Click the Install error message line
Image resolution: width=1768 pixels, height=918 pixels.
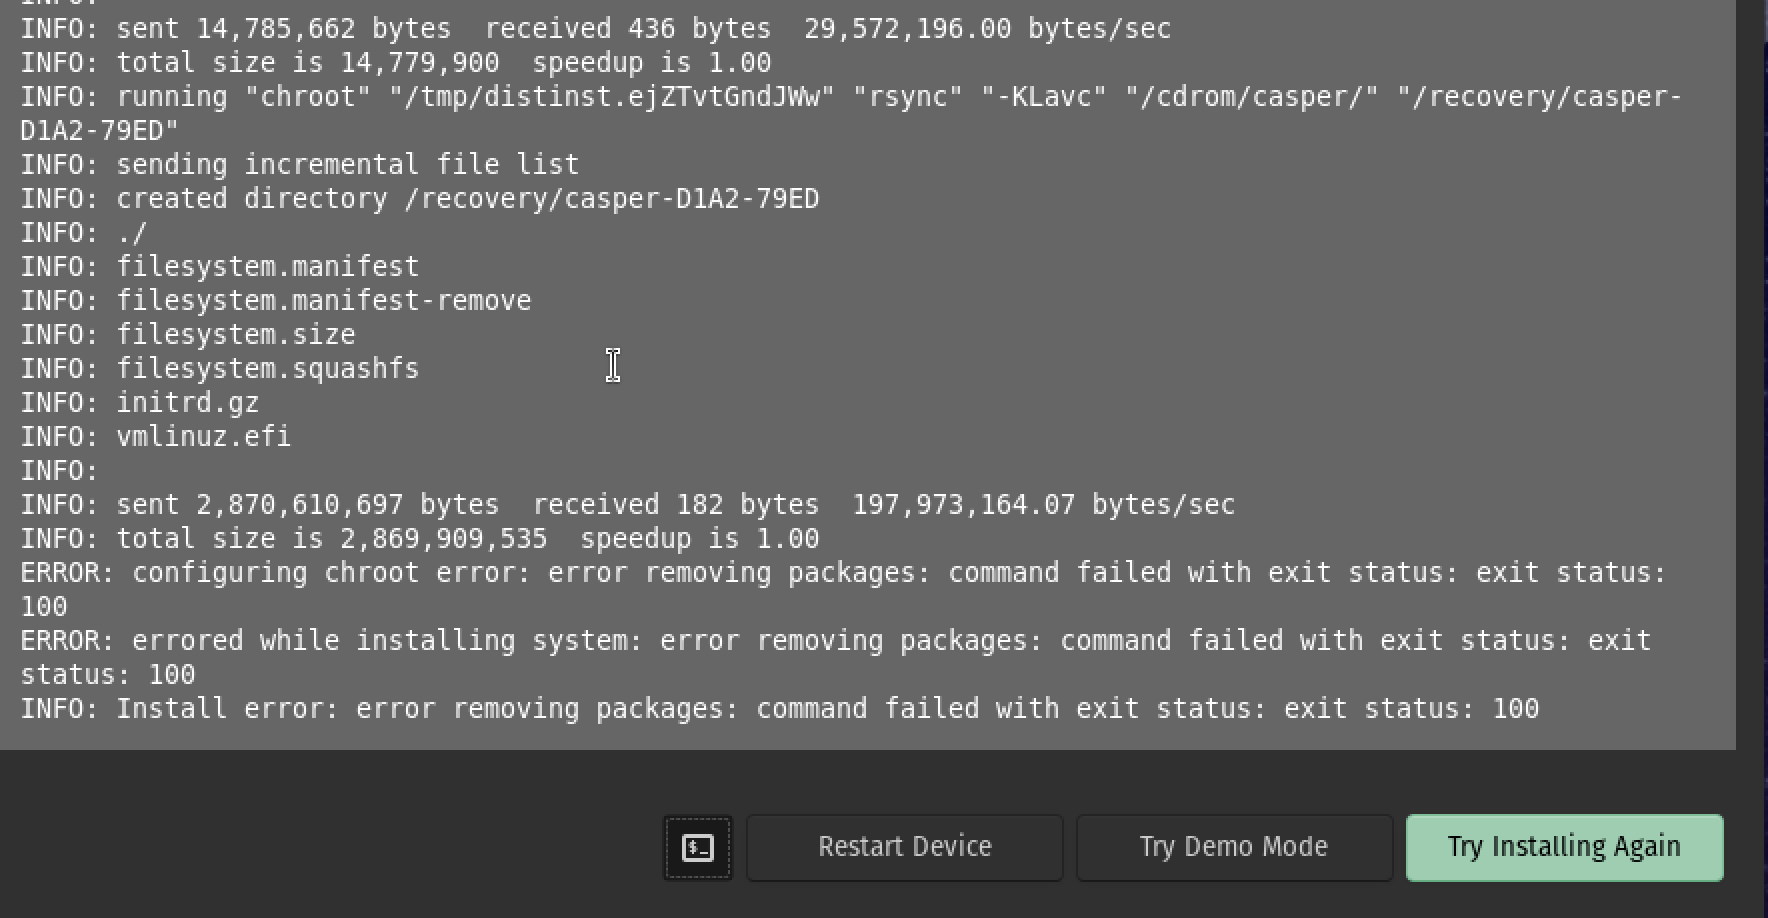coord(780,708)
